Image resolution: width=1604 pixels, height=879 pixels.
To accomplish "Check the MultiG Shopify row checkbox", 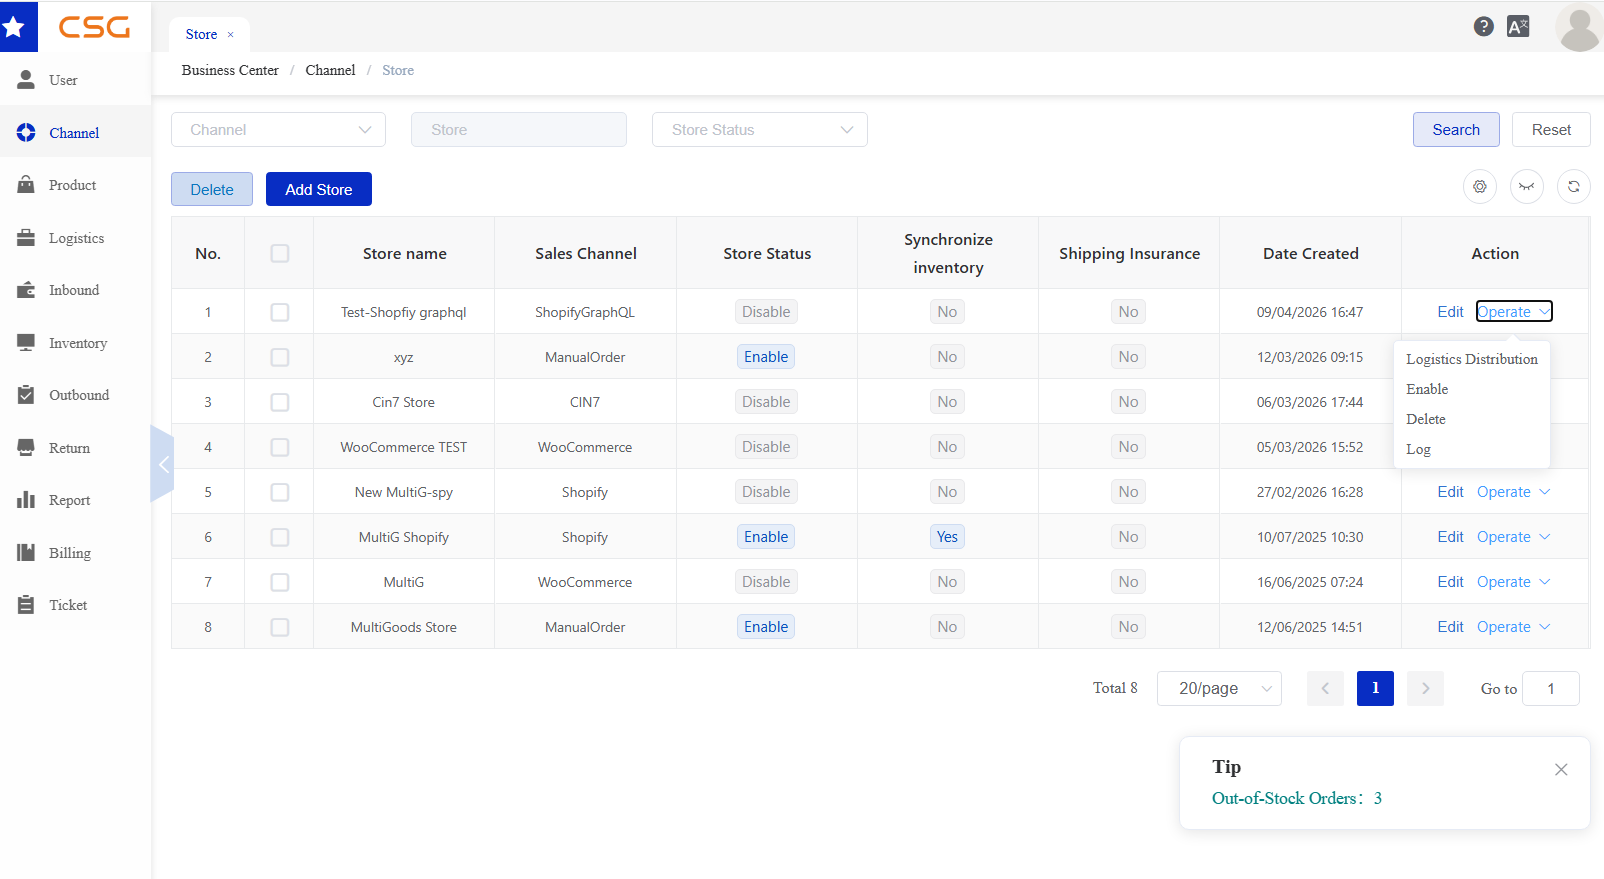I will click(x=280, y=537).
